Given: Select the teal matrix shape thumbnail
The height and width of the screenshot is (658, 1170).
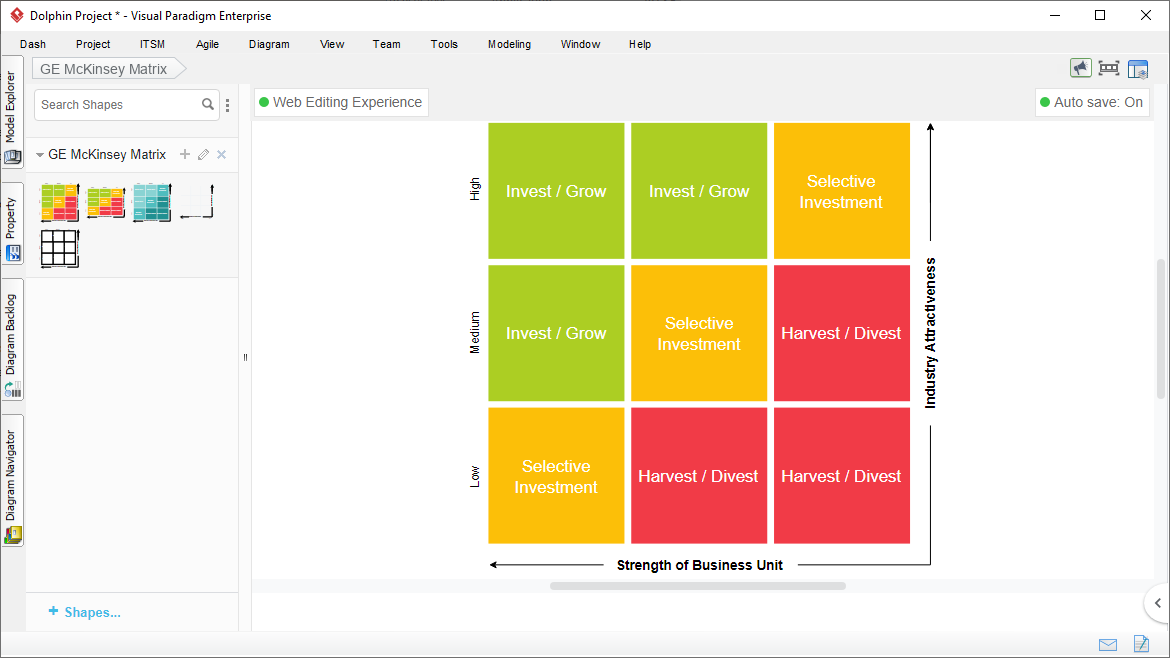Looking at the screenshot, I should 152,202.
